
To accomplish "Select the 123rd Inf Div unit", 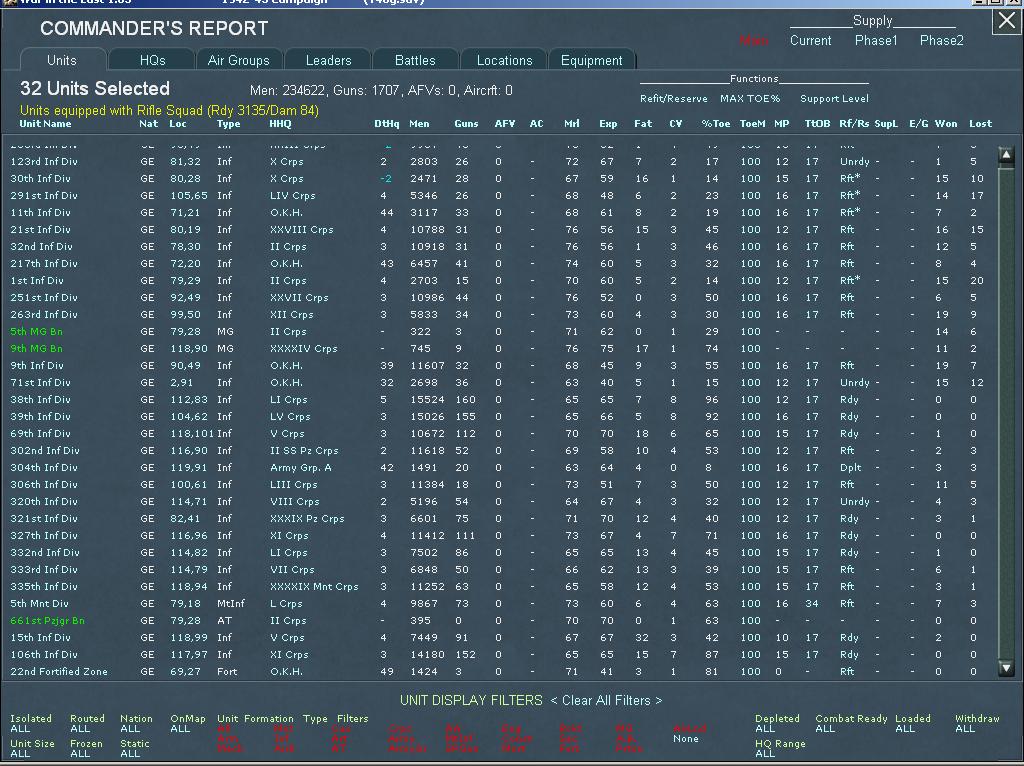I will (44, 161).
